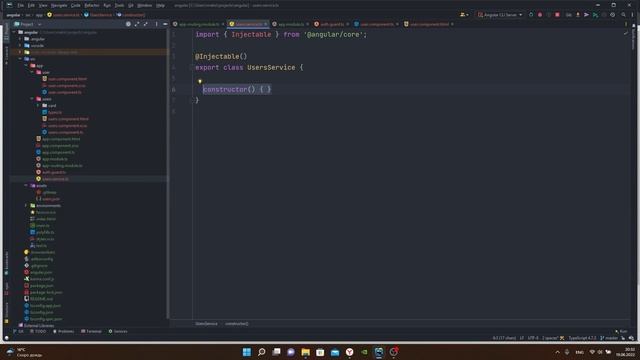Open the Edit menu
640x360 pixels.
31,5
